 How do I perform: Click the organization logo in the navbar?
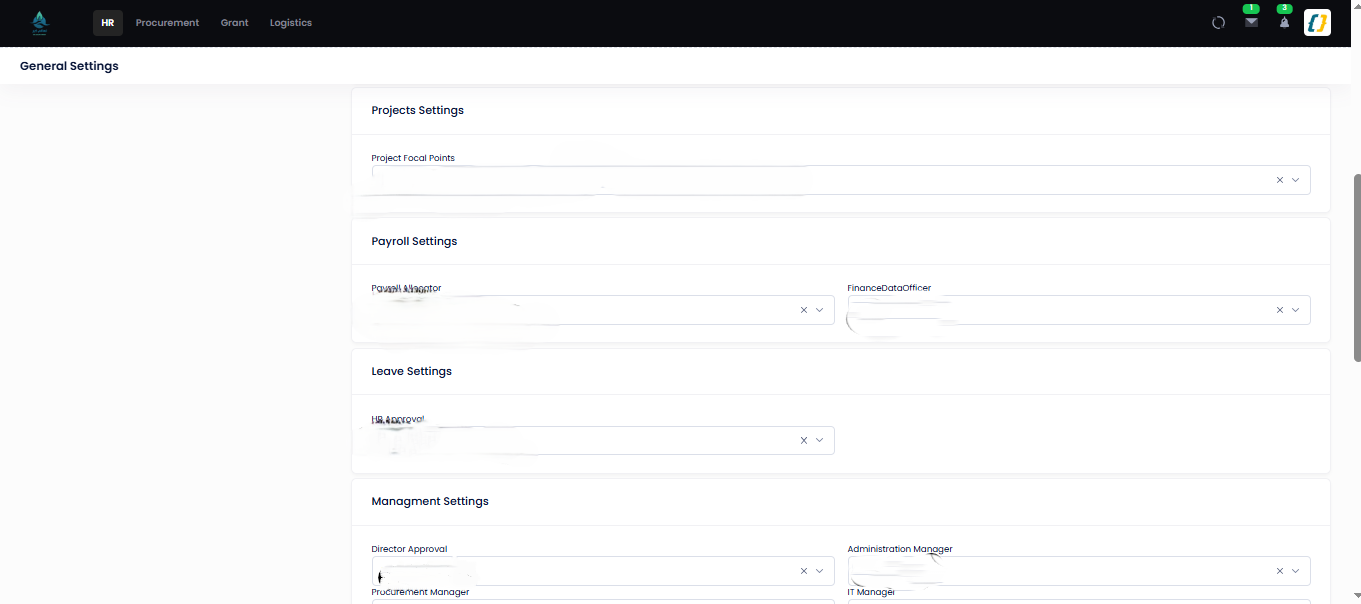pos(40,22)
